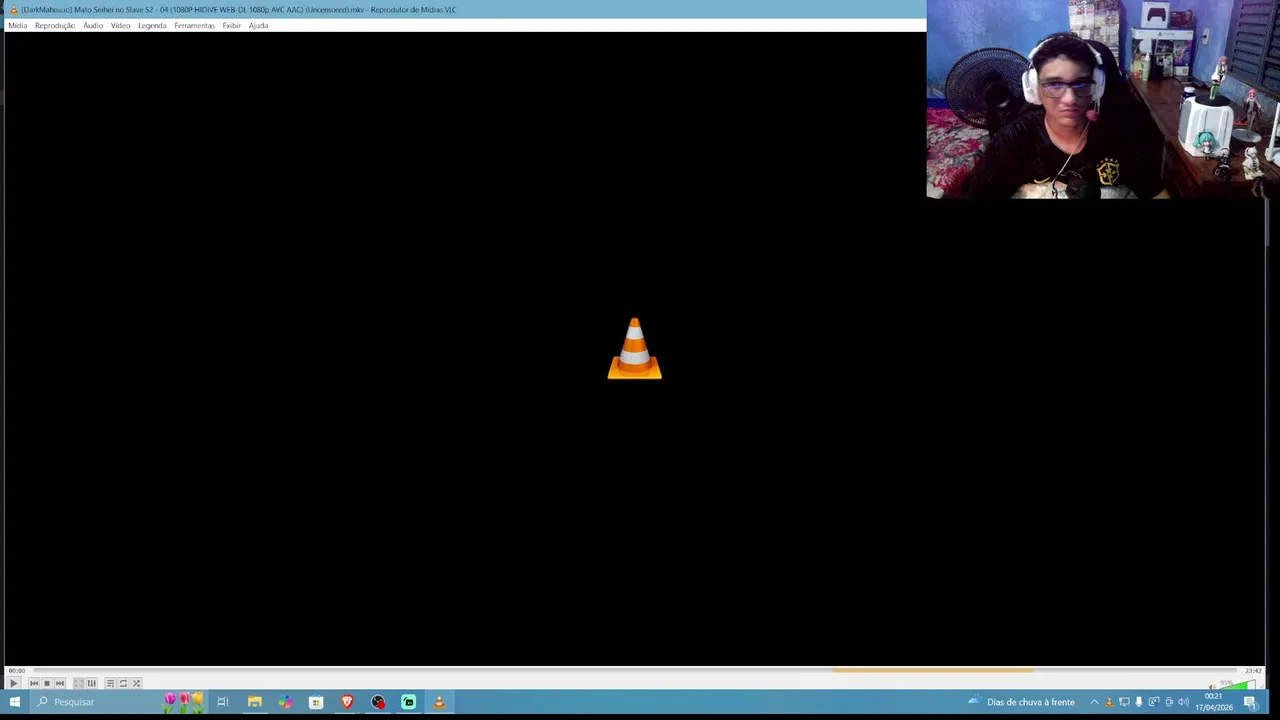This screenshot has height=720, width=1280.
Task: Click the VLC cone in video area
Action: pyautogui.click(x=635, y=349)
